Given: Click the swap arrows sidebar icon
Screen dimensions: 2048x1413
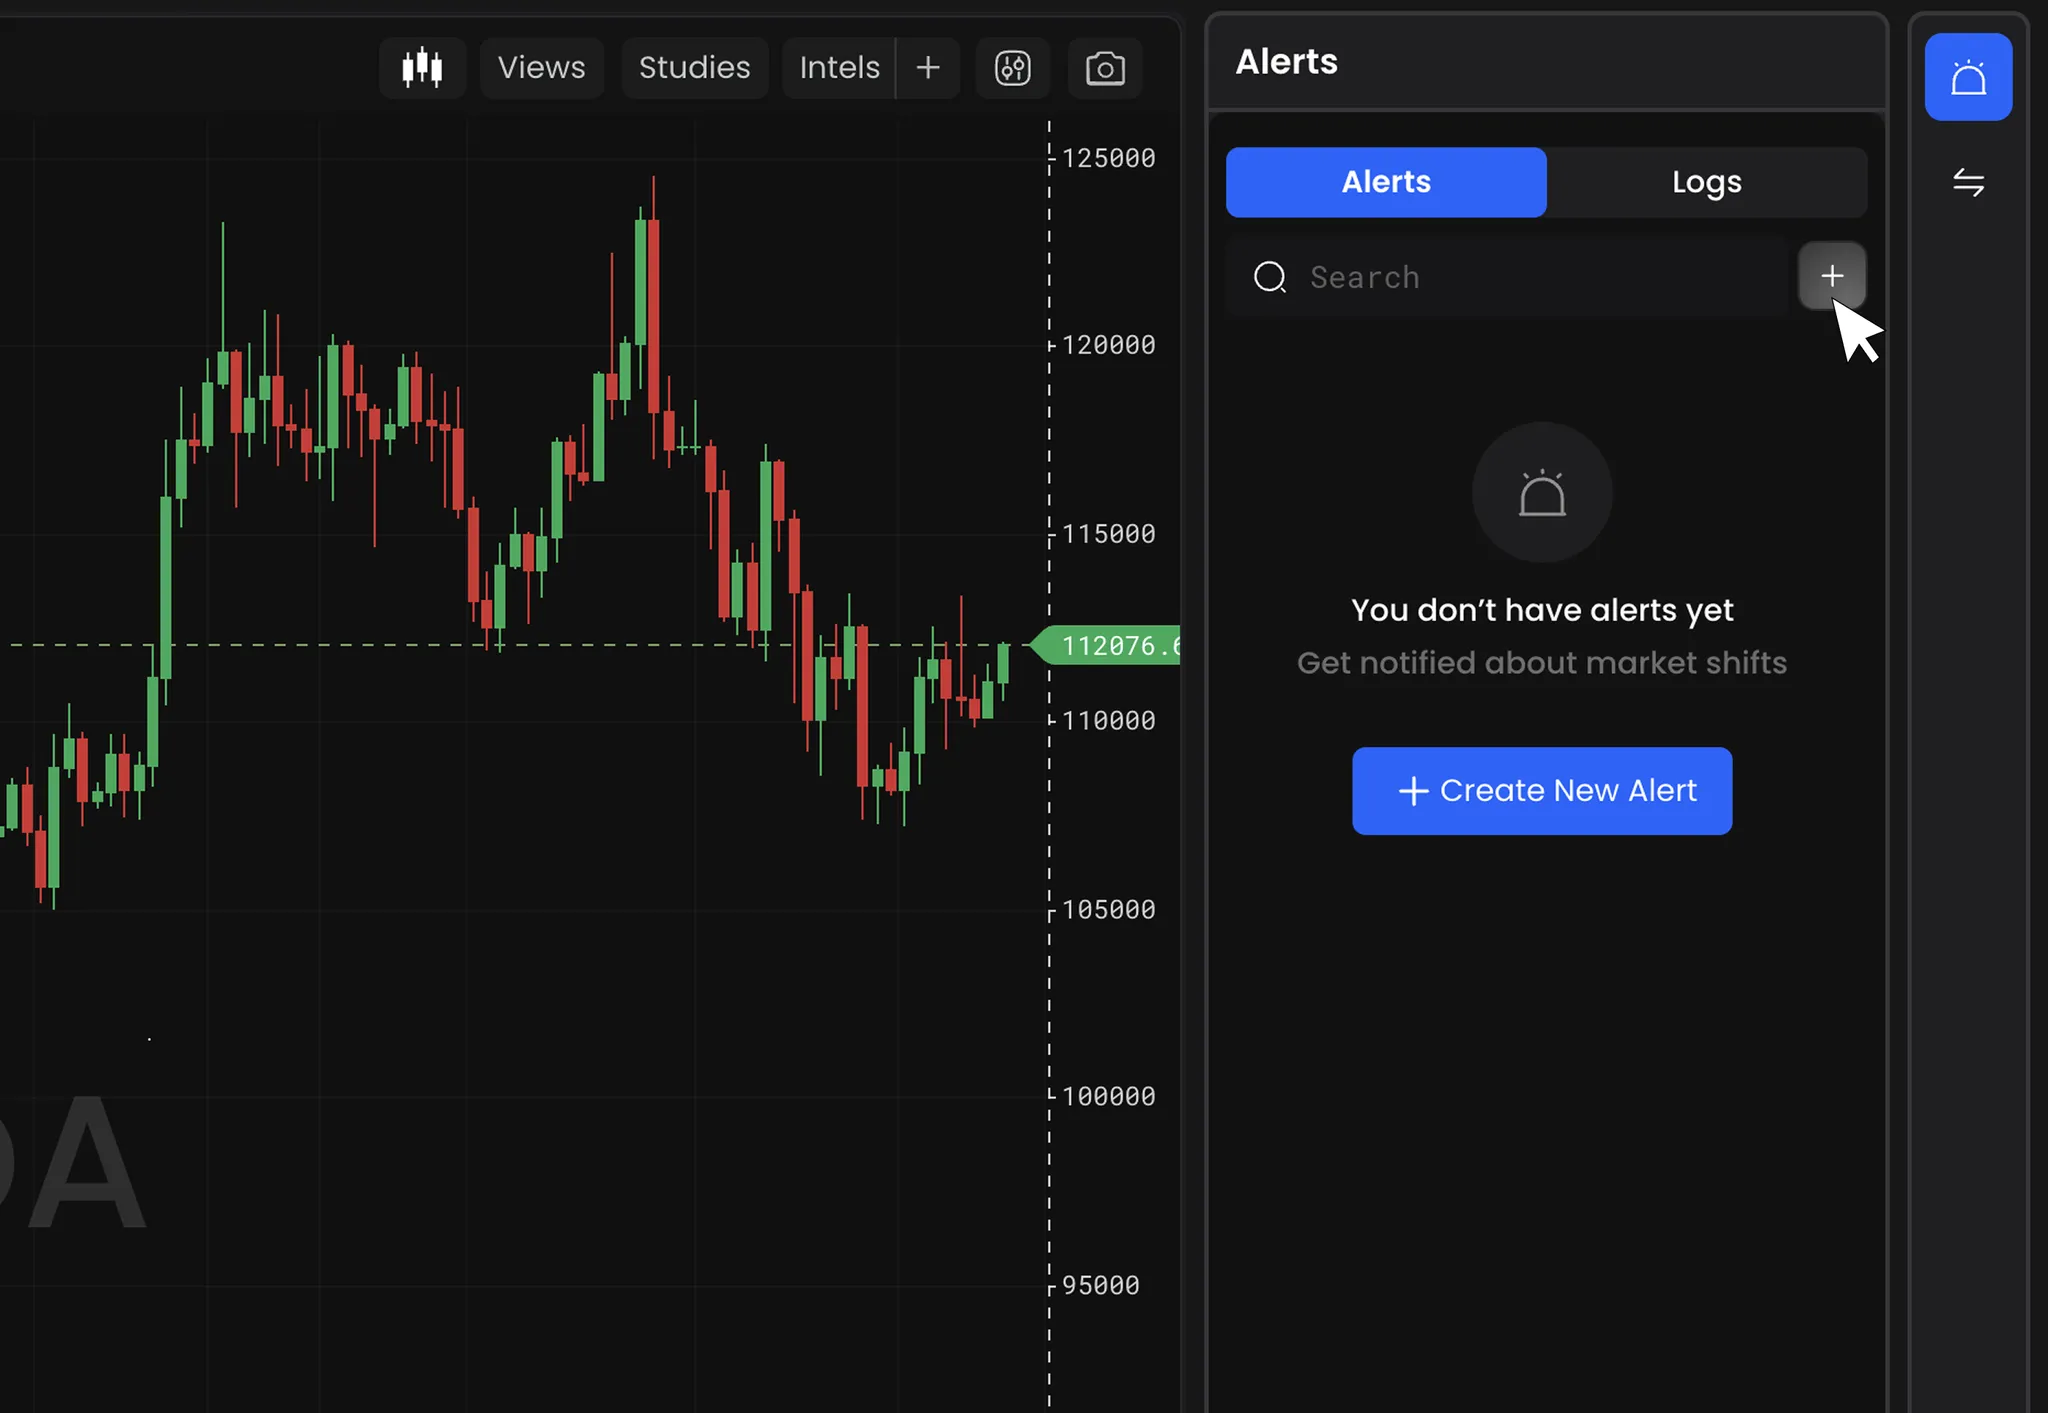Looking at the screenshot, I should (1968, 182).
